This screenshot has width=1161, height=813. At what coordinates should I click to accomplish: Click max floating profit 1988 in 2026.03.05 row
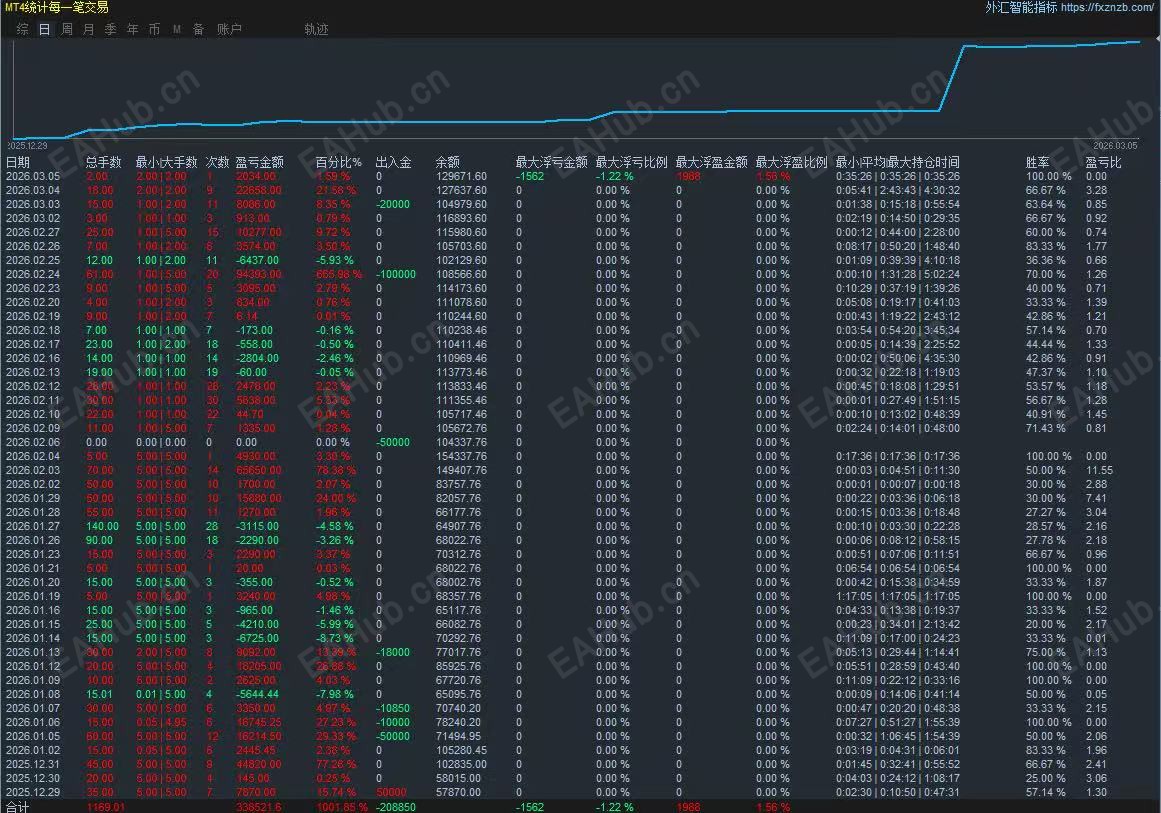[x=689, y=176]
